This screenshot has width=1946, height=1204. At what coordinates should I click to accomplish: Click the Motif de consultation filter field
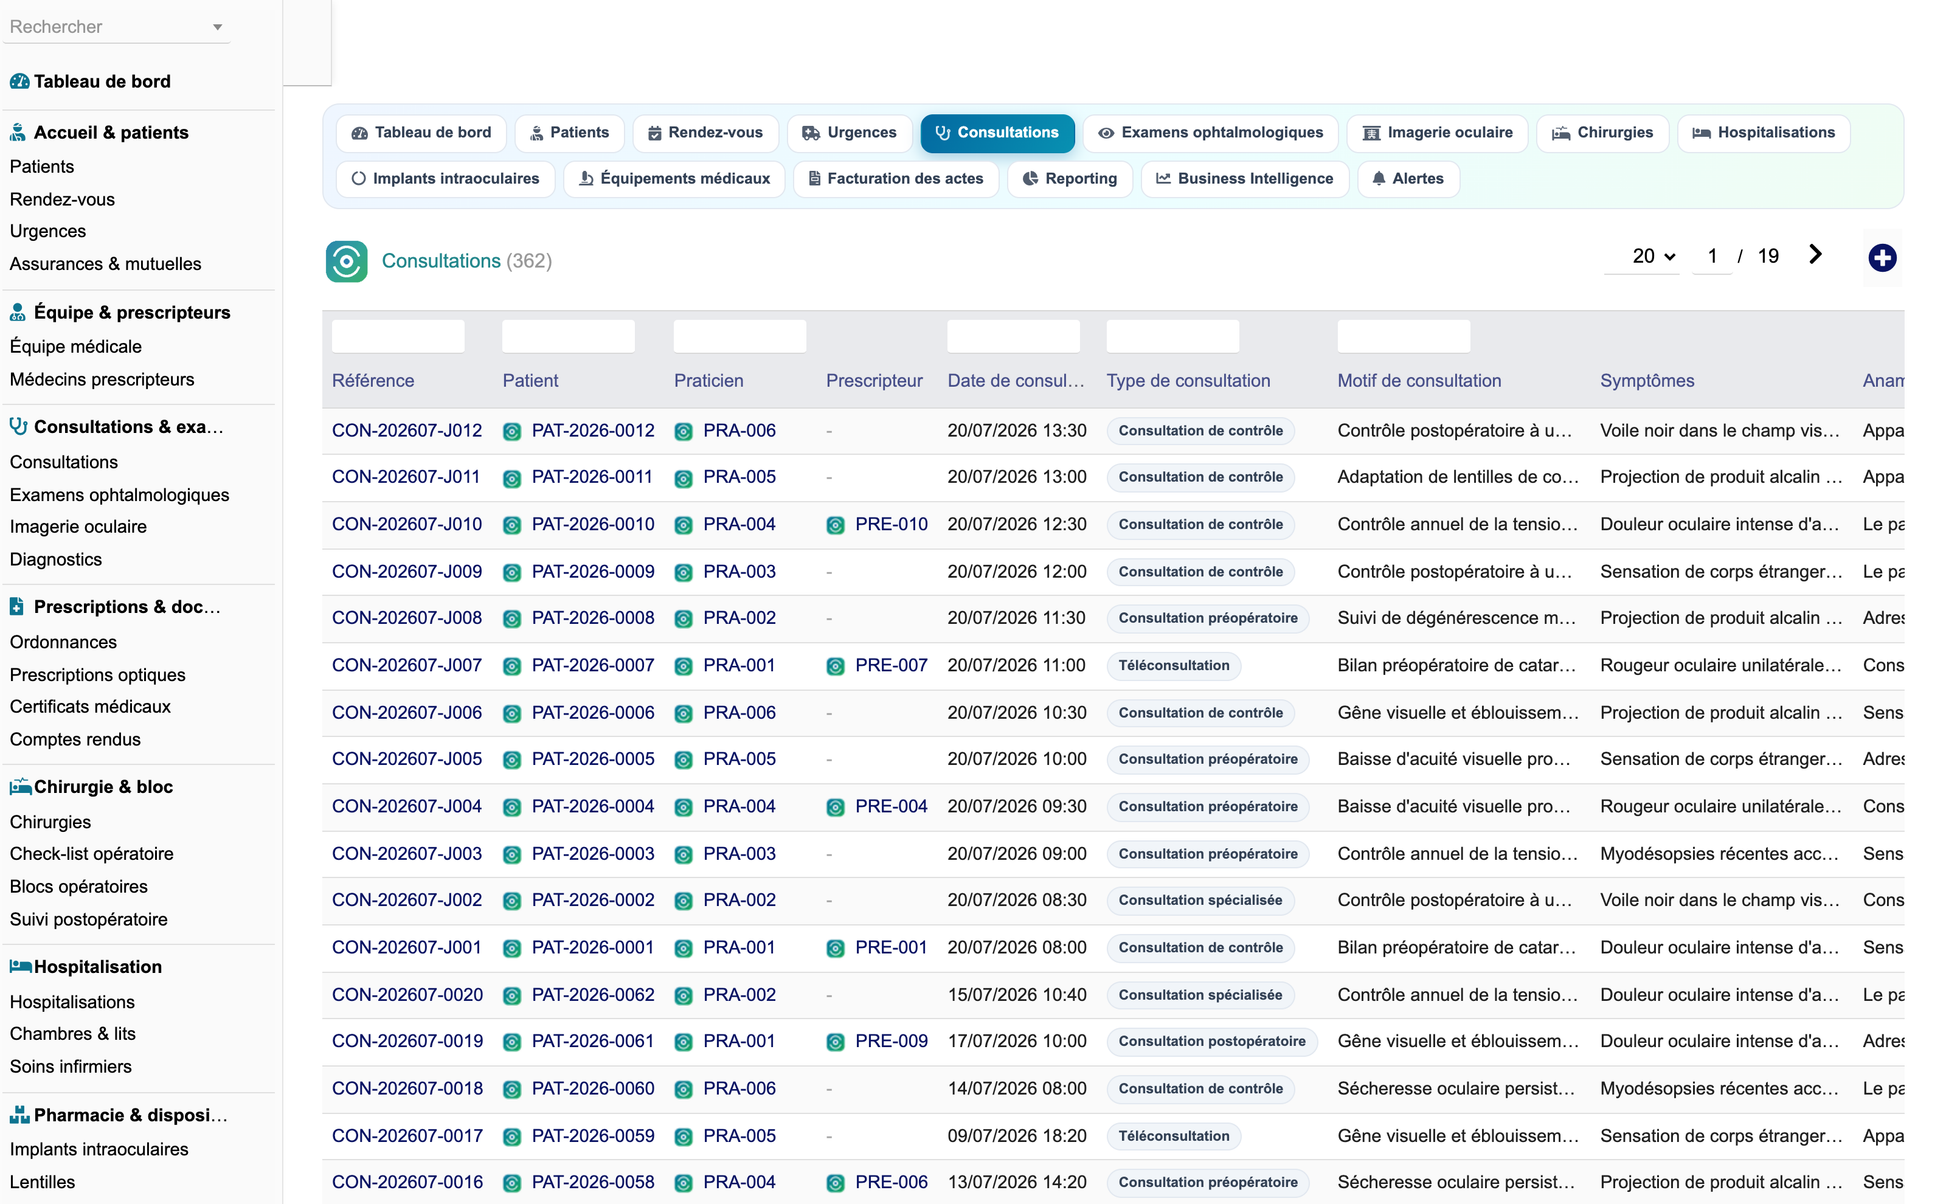click(x=1404, y=336)
